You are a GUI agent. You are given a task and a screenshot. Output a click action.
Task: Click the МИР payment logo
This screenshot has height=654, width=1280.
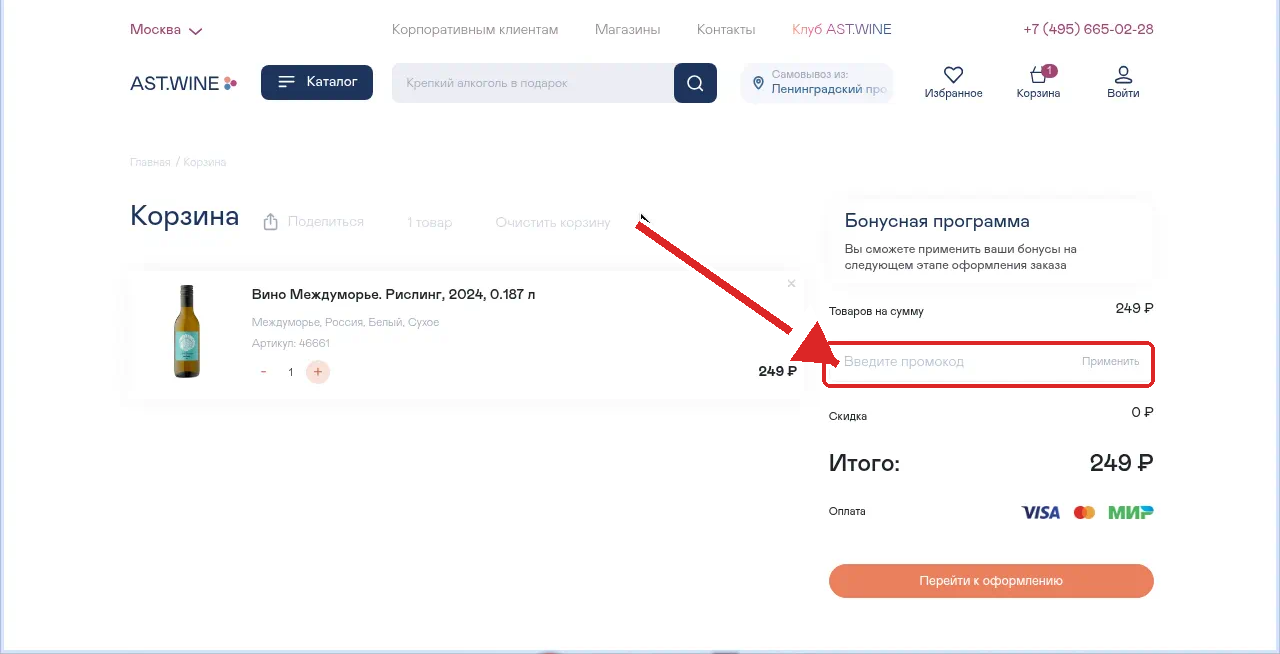1131,512
